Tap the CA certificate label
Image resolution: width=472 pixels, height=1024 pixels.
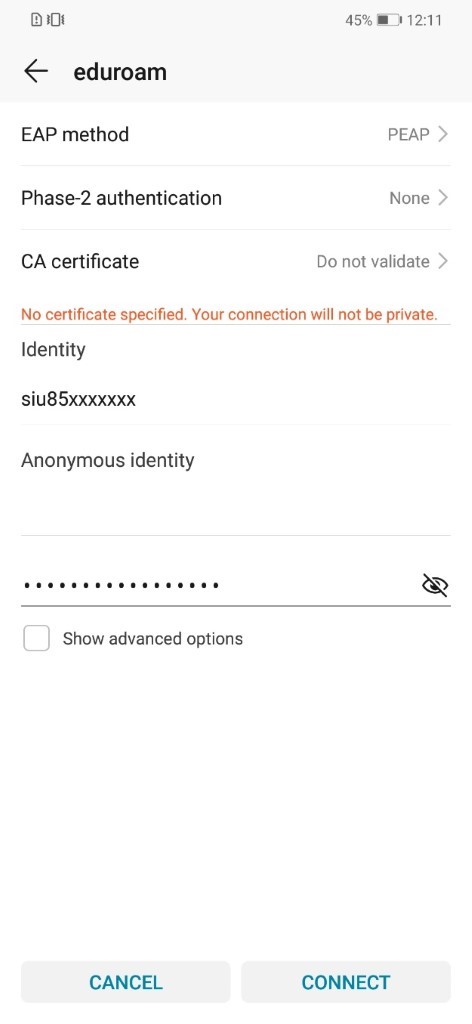tap(80, 261)
